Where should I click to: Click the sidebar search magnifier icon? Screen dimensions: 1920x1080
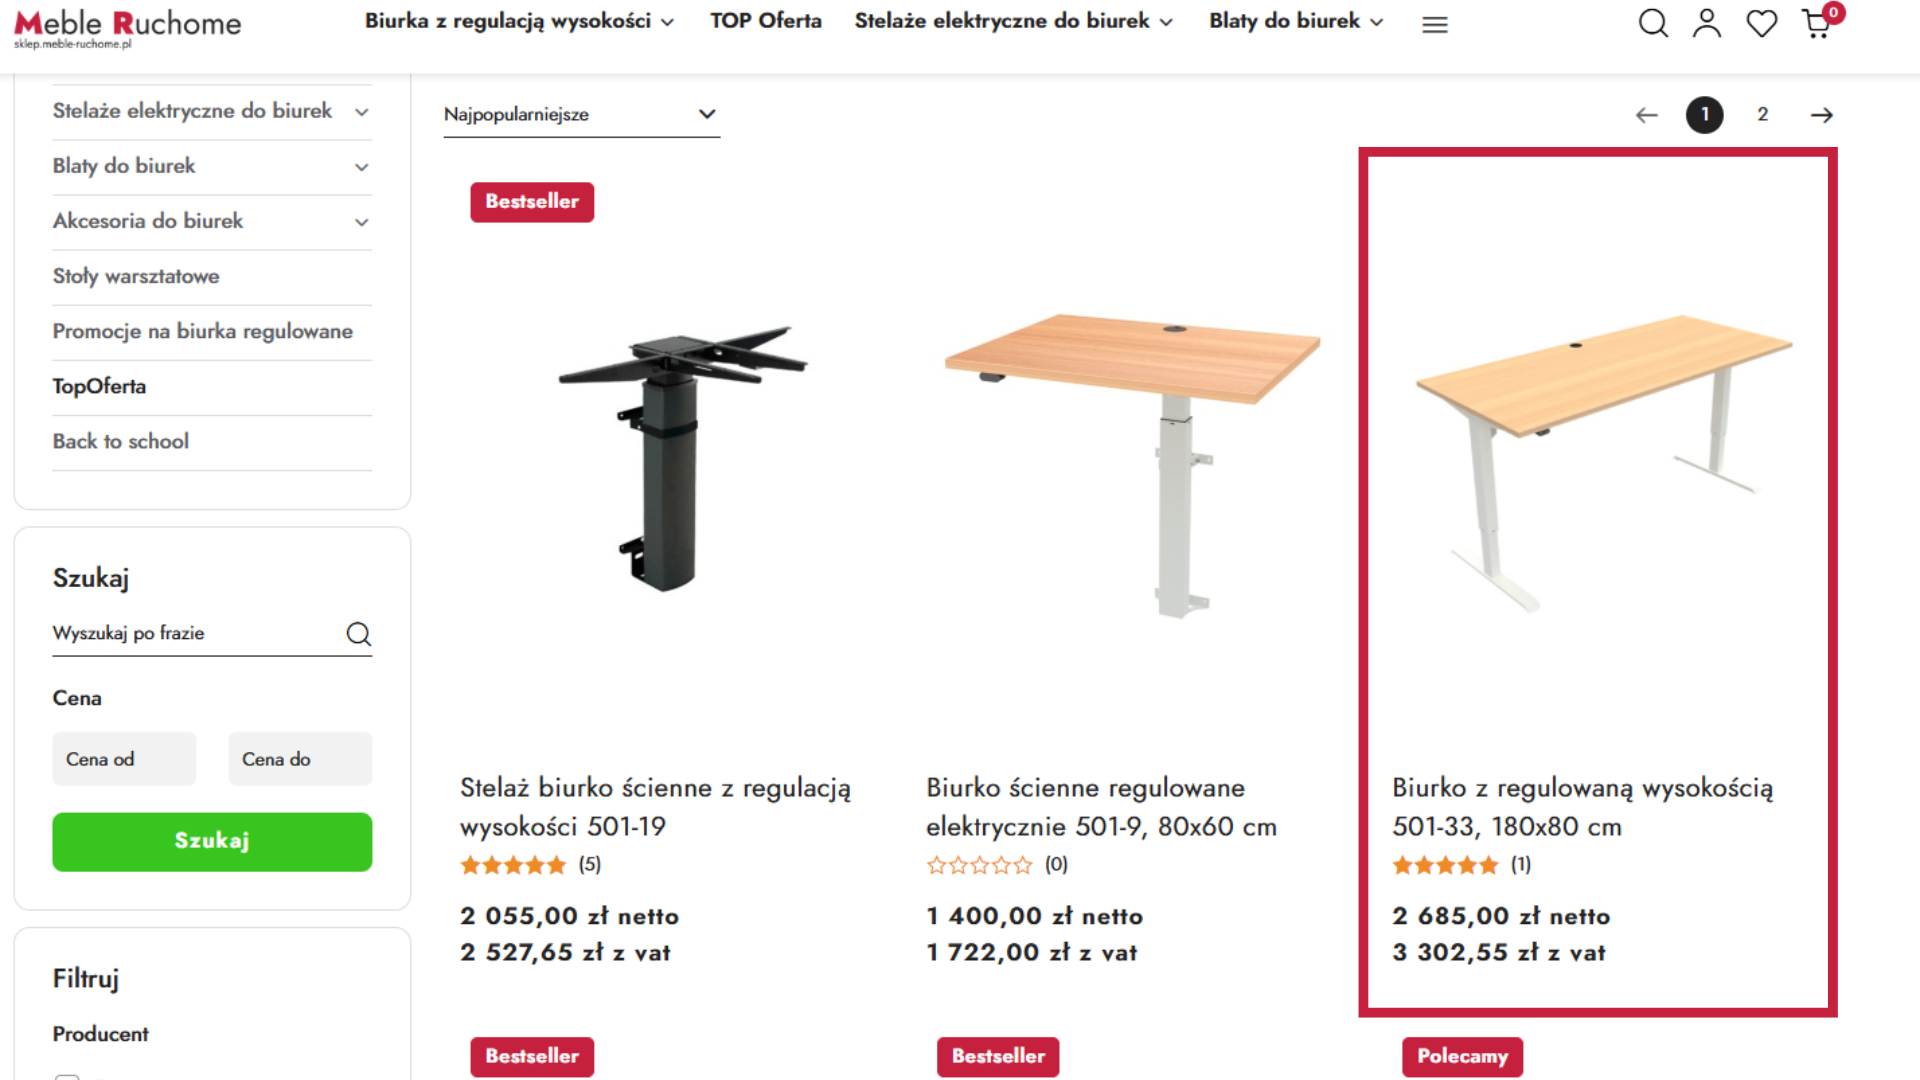click(x=359, y=634)
